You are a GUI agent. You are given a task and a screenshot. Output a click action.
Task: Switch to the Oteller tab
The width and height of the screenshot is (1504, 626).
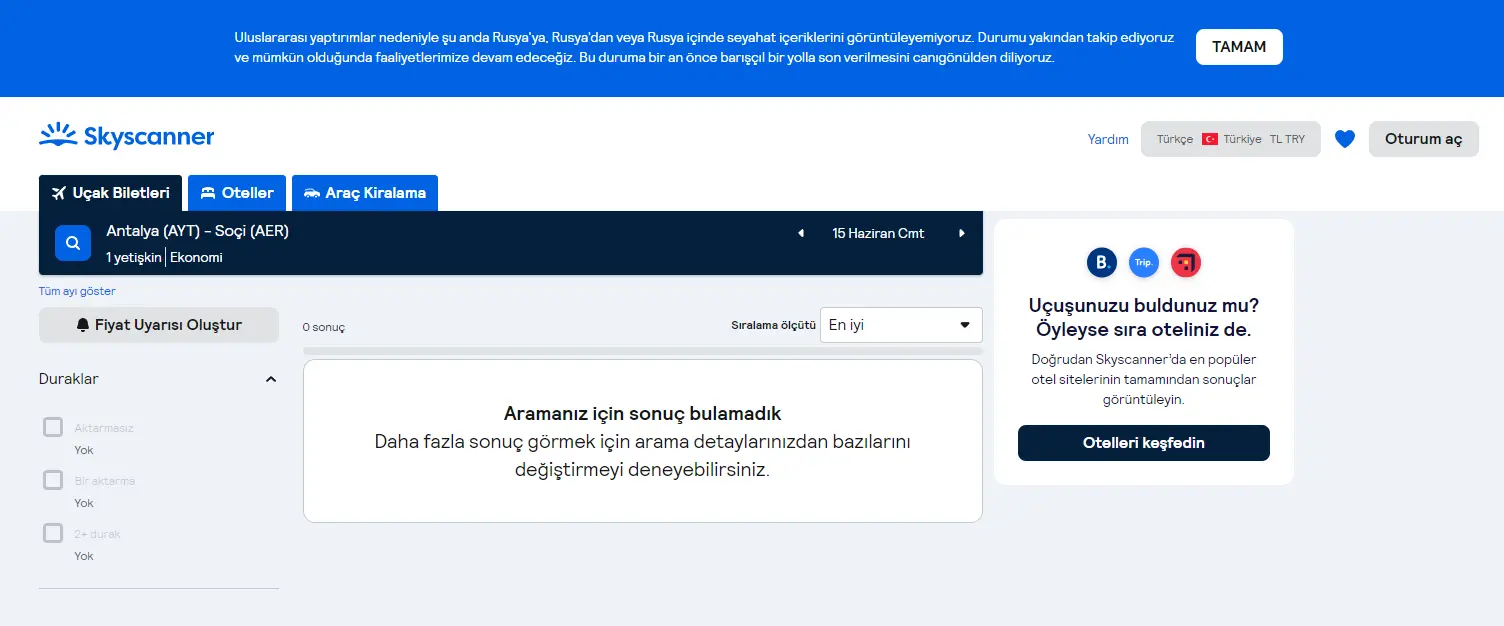(237, 193)
